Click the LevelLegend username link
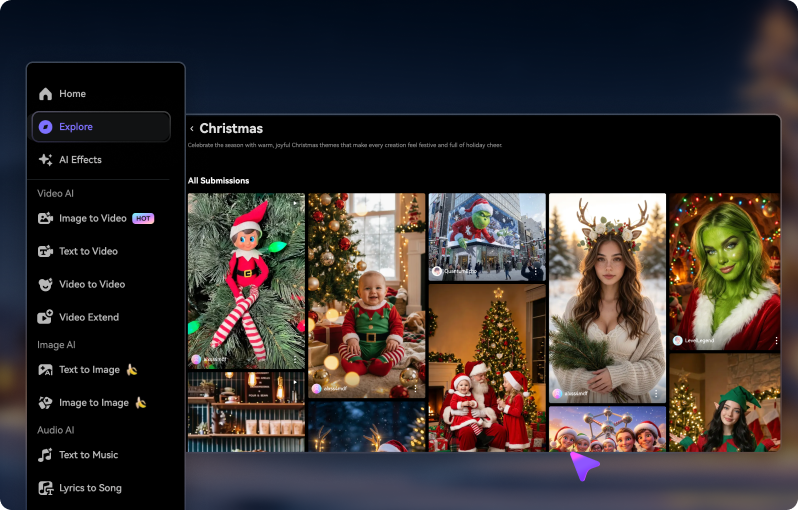The width and height of the screenshot is (798, 510). click(699, 341)
